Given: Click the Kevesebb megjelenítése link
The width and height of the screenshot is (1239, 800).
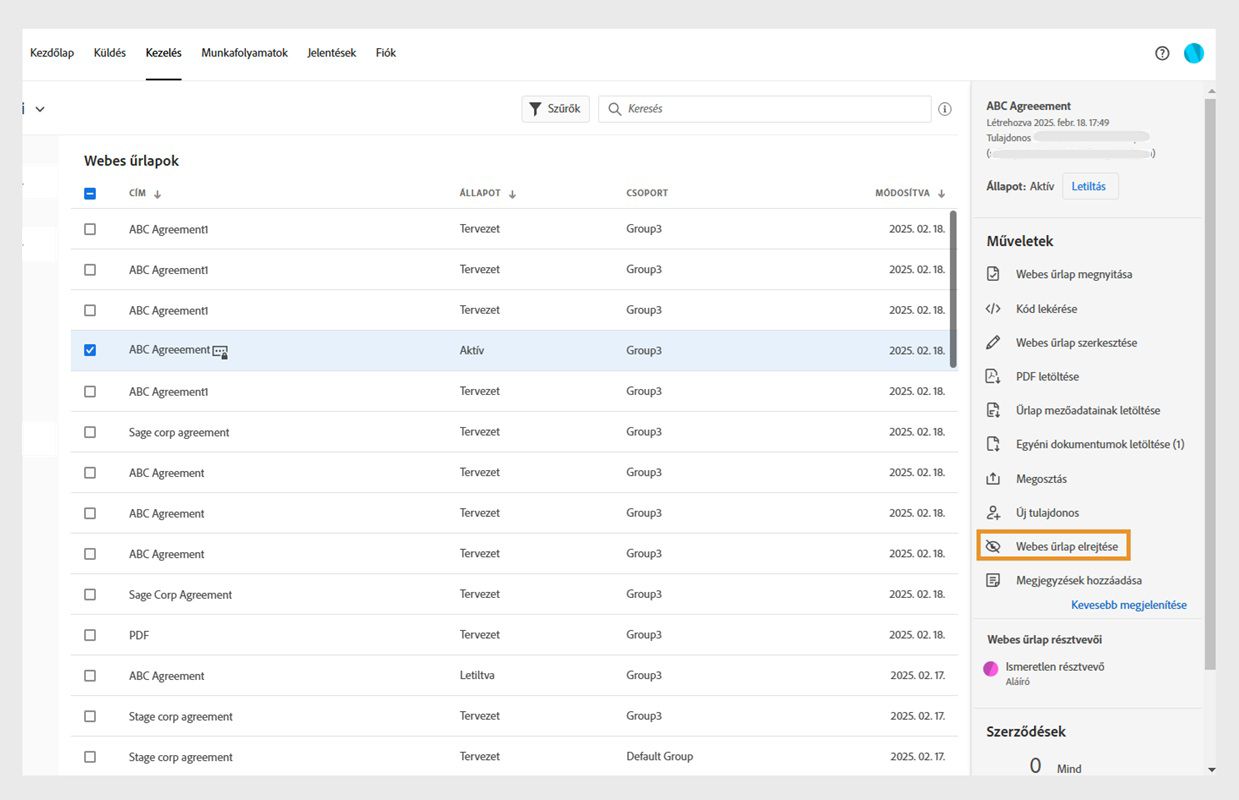Looking at the screenshot, I should click(1128, 605).
